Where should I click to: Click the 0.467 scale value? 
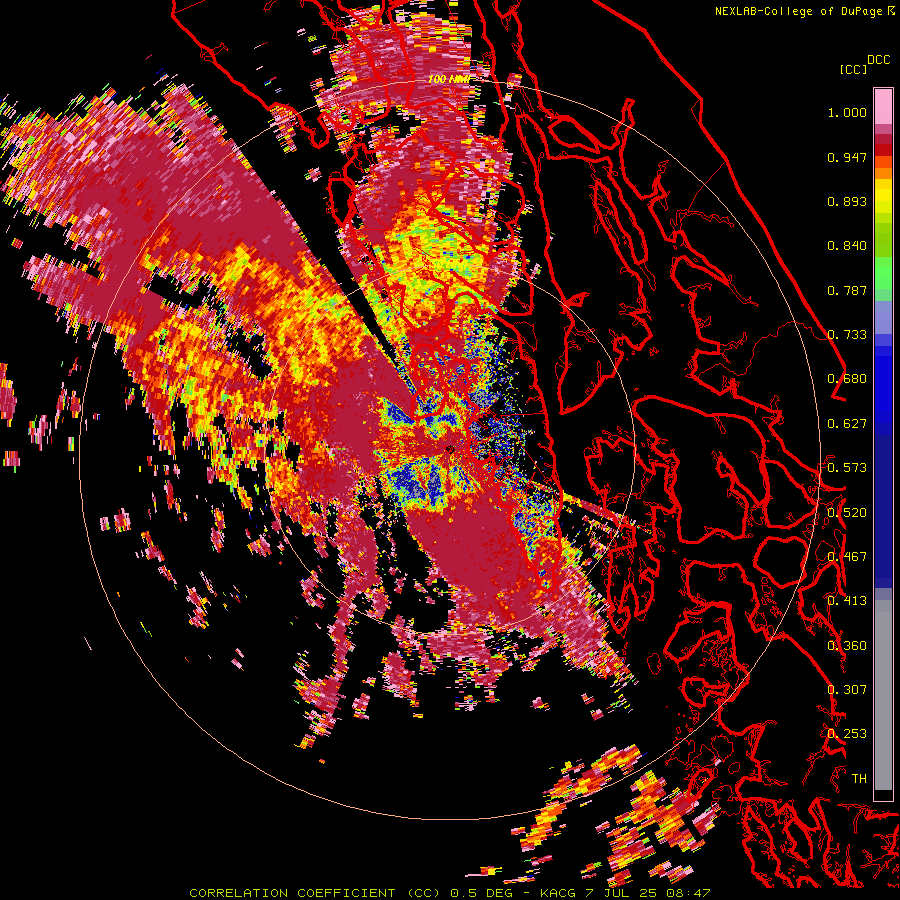coord(847,557)
